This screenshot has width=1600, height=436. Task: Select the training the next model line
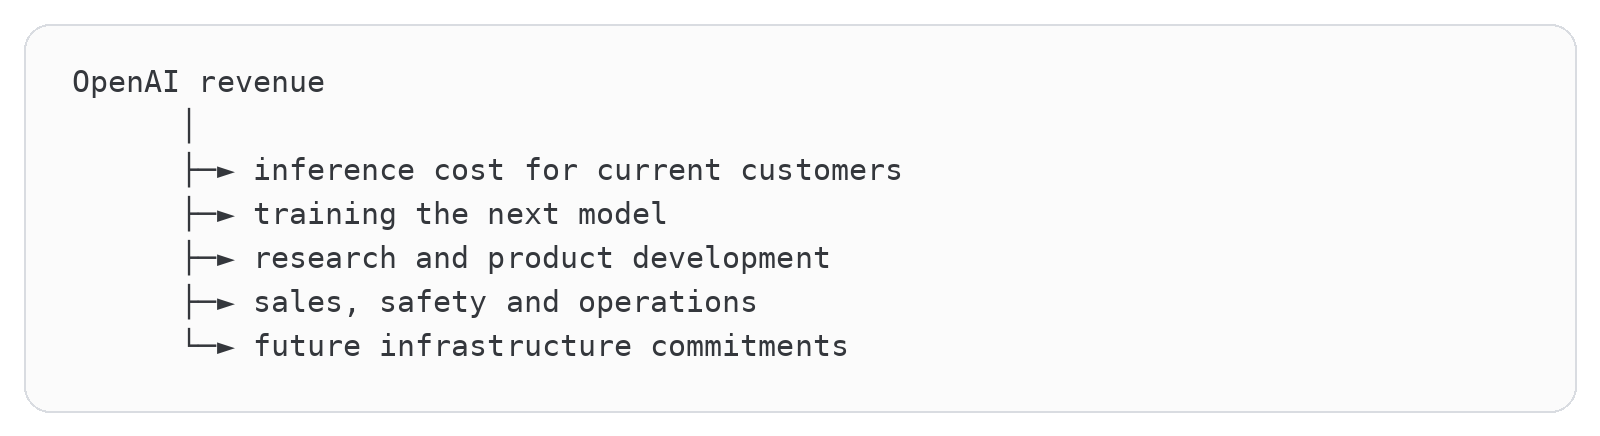coord(460,214)
